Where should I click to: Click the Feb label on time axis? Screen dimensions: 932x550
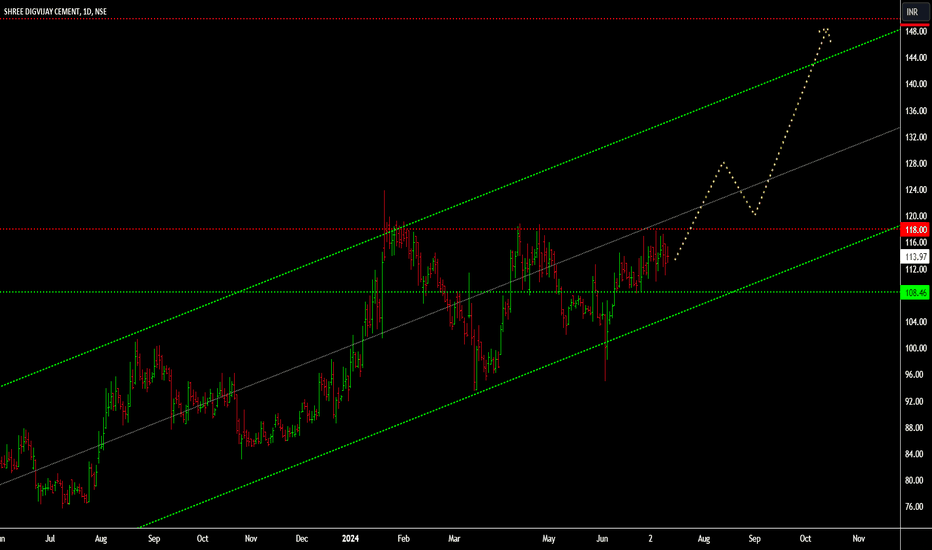404,539
